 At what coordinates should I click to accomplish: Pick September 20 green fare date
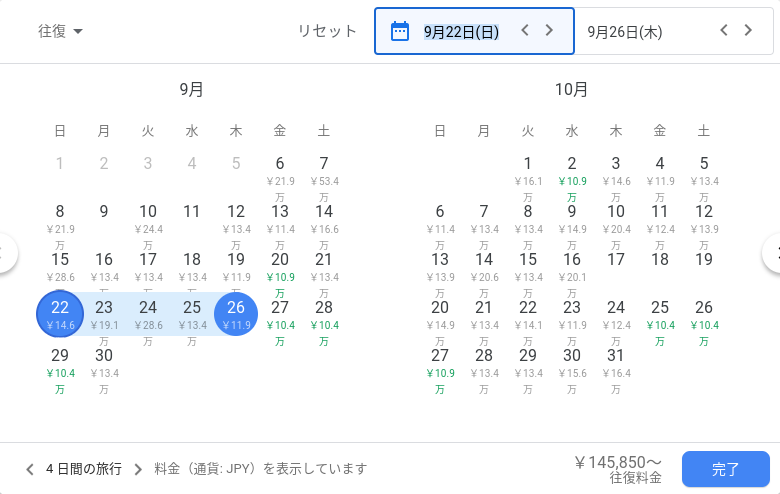pos(280,266)
